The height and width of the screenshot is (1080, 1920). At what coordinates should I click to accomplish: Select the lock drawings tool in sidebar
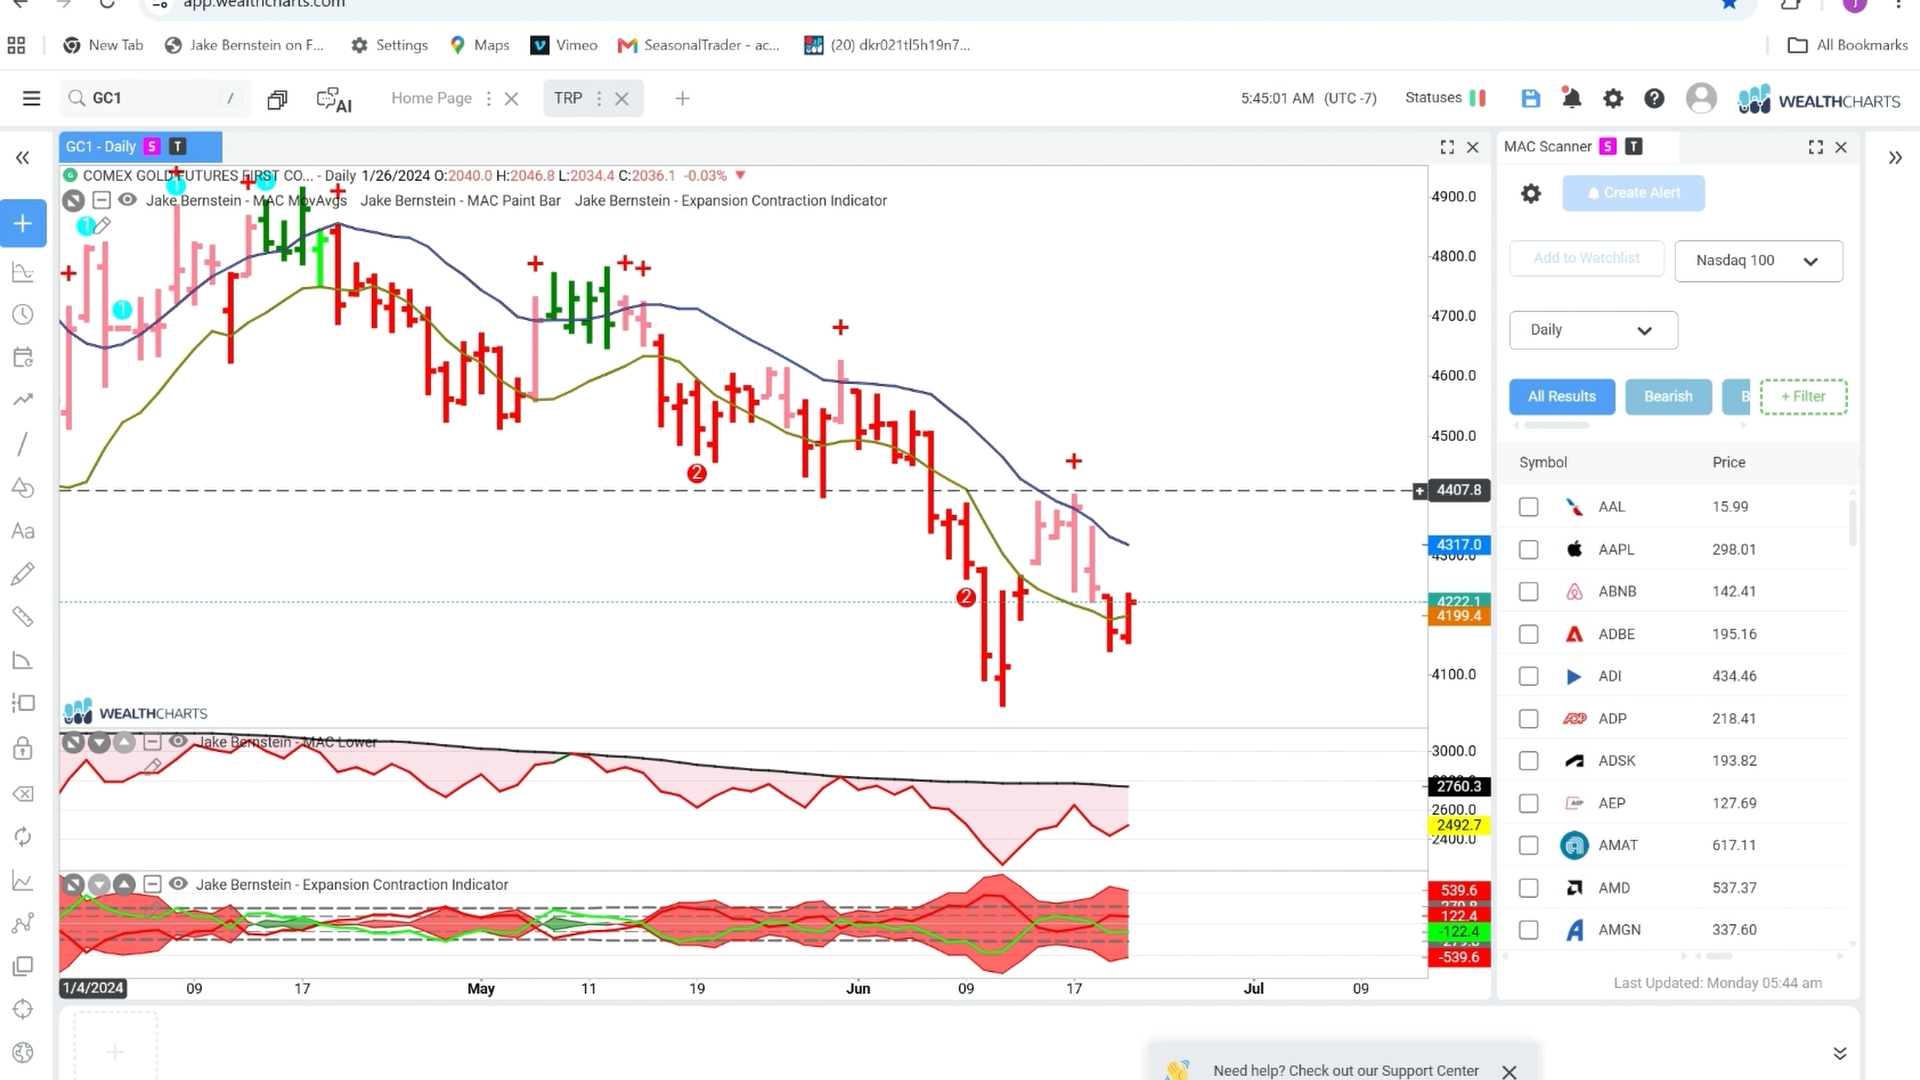pos(23,748)
